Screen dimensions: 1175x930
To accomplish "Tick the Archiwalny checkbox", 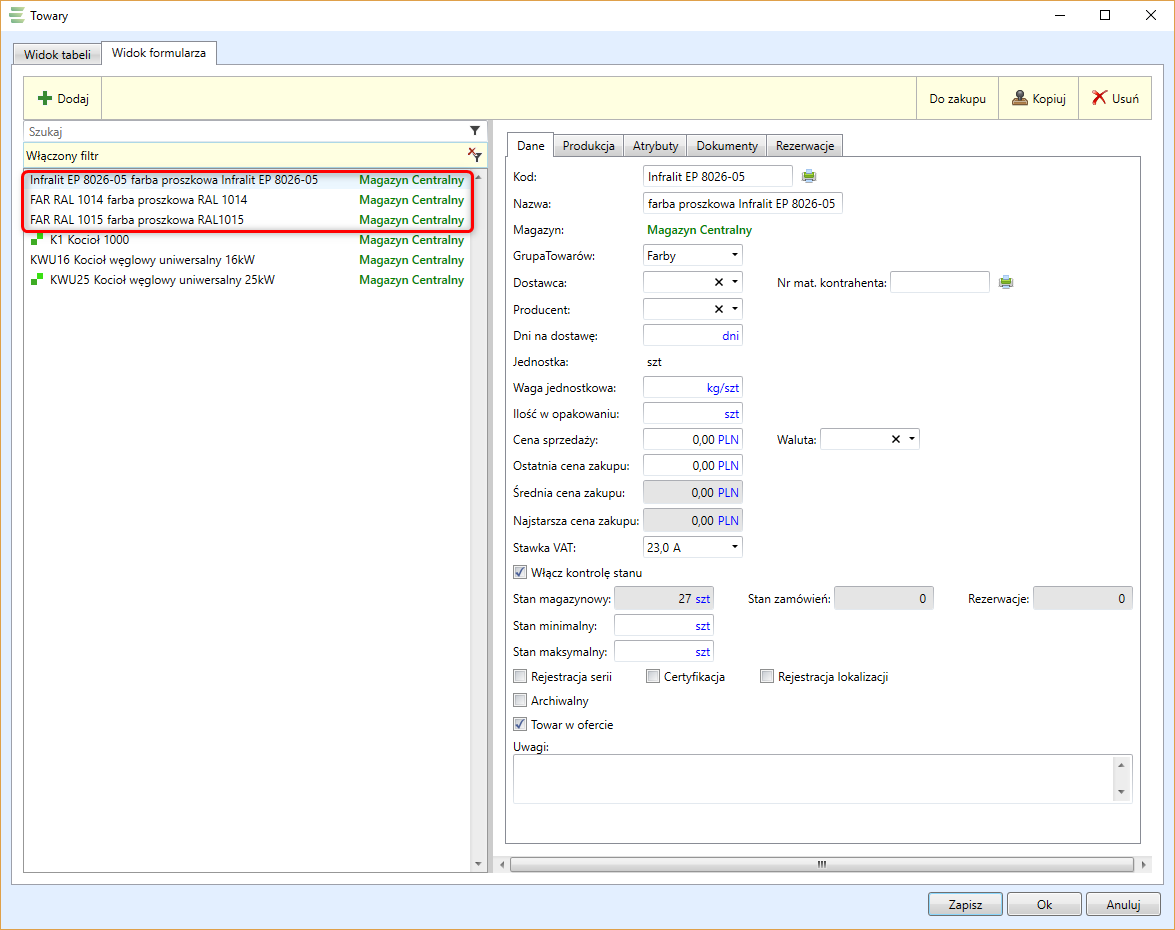I will 520,701.
